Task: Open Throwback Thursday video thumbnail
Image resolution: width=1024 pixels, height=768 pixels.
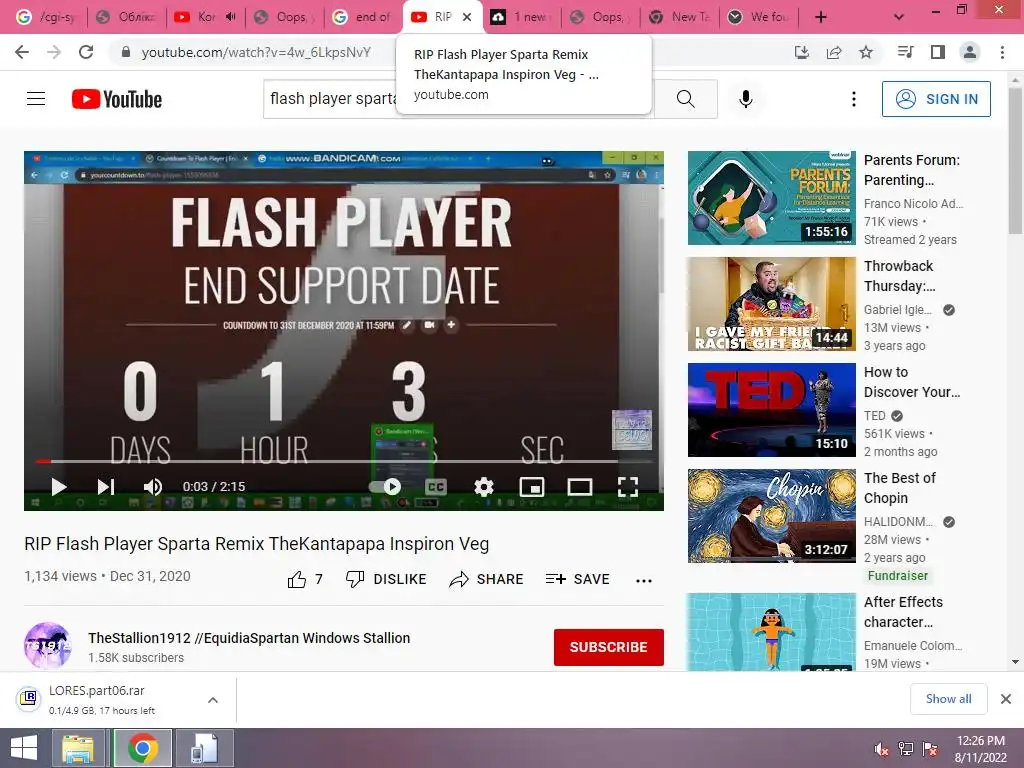Action: click(x=771, y=304)
